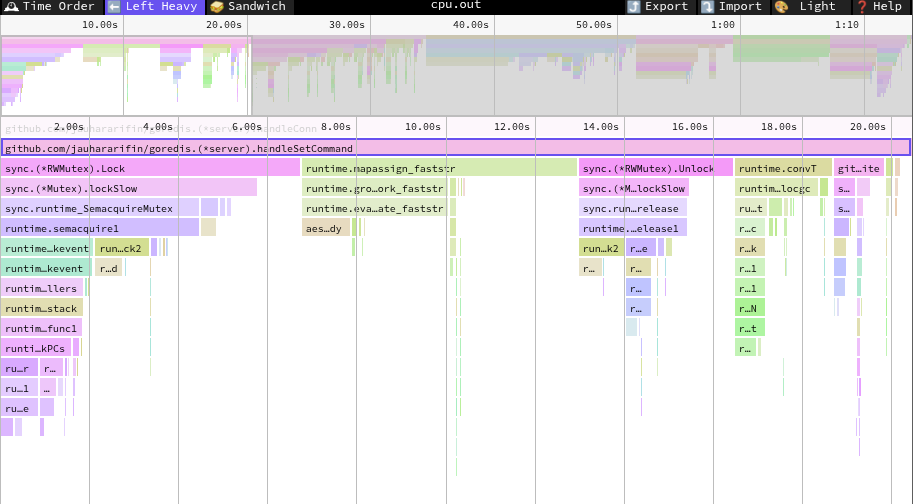Image resolution: width=913 pixels, height=504 pixels.
Task: Click the sync.runtime_SemacquireMutex frame
Action: tap(100, 208)
